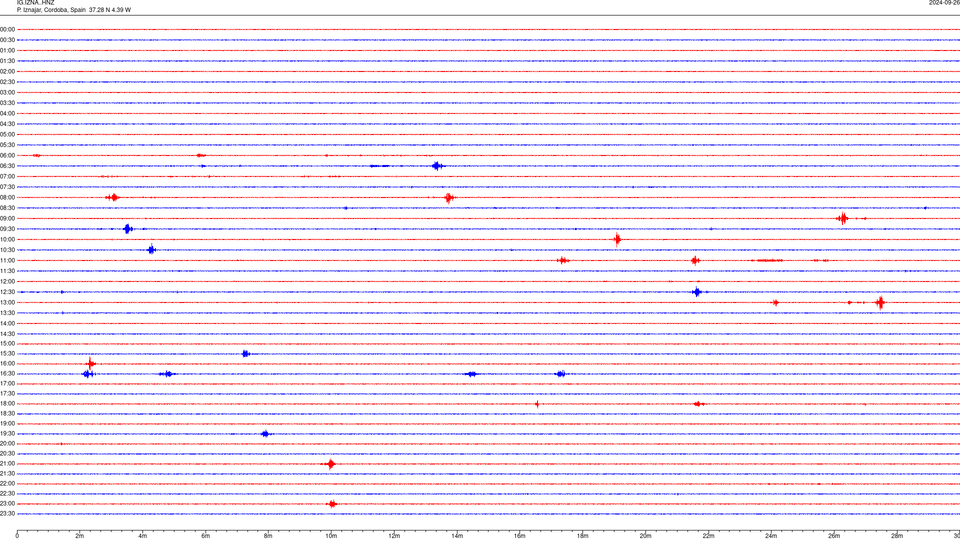Click the 4m axis tick label
960x540 pixels.
(143, 536)
